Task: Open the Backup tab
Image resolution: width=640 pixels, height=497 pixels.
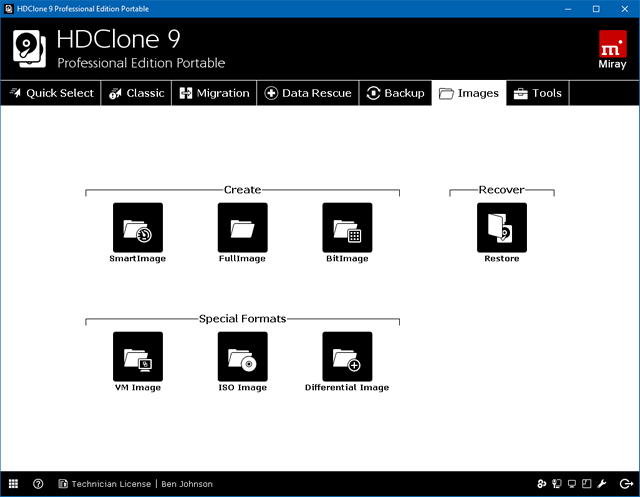Action: 396,93
